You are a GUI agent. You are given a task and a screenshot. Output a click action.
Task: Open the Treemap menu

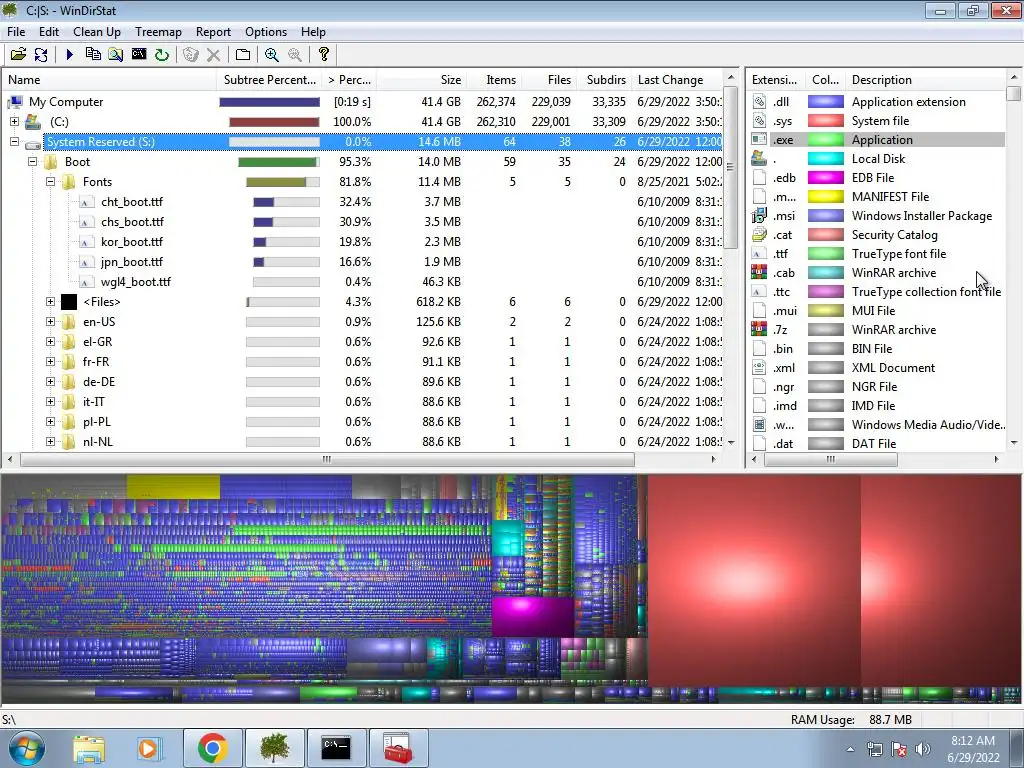point(158,31)
